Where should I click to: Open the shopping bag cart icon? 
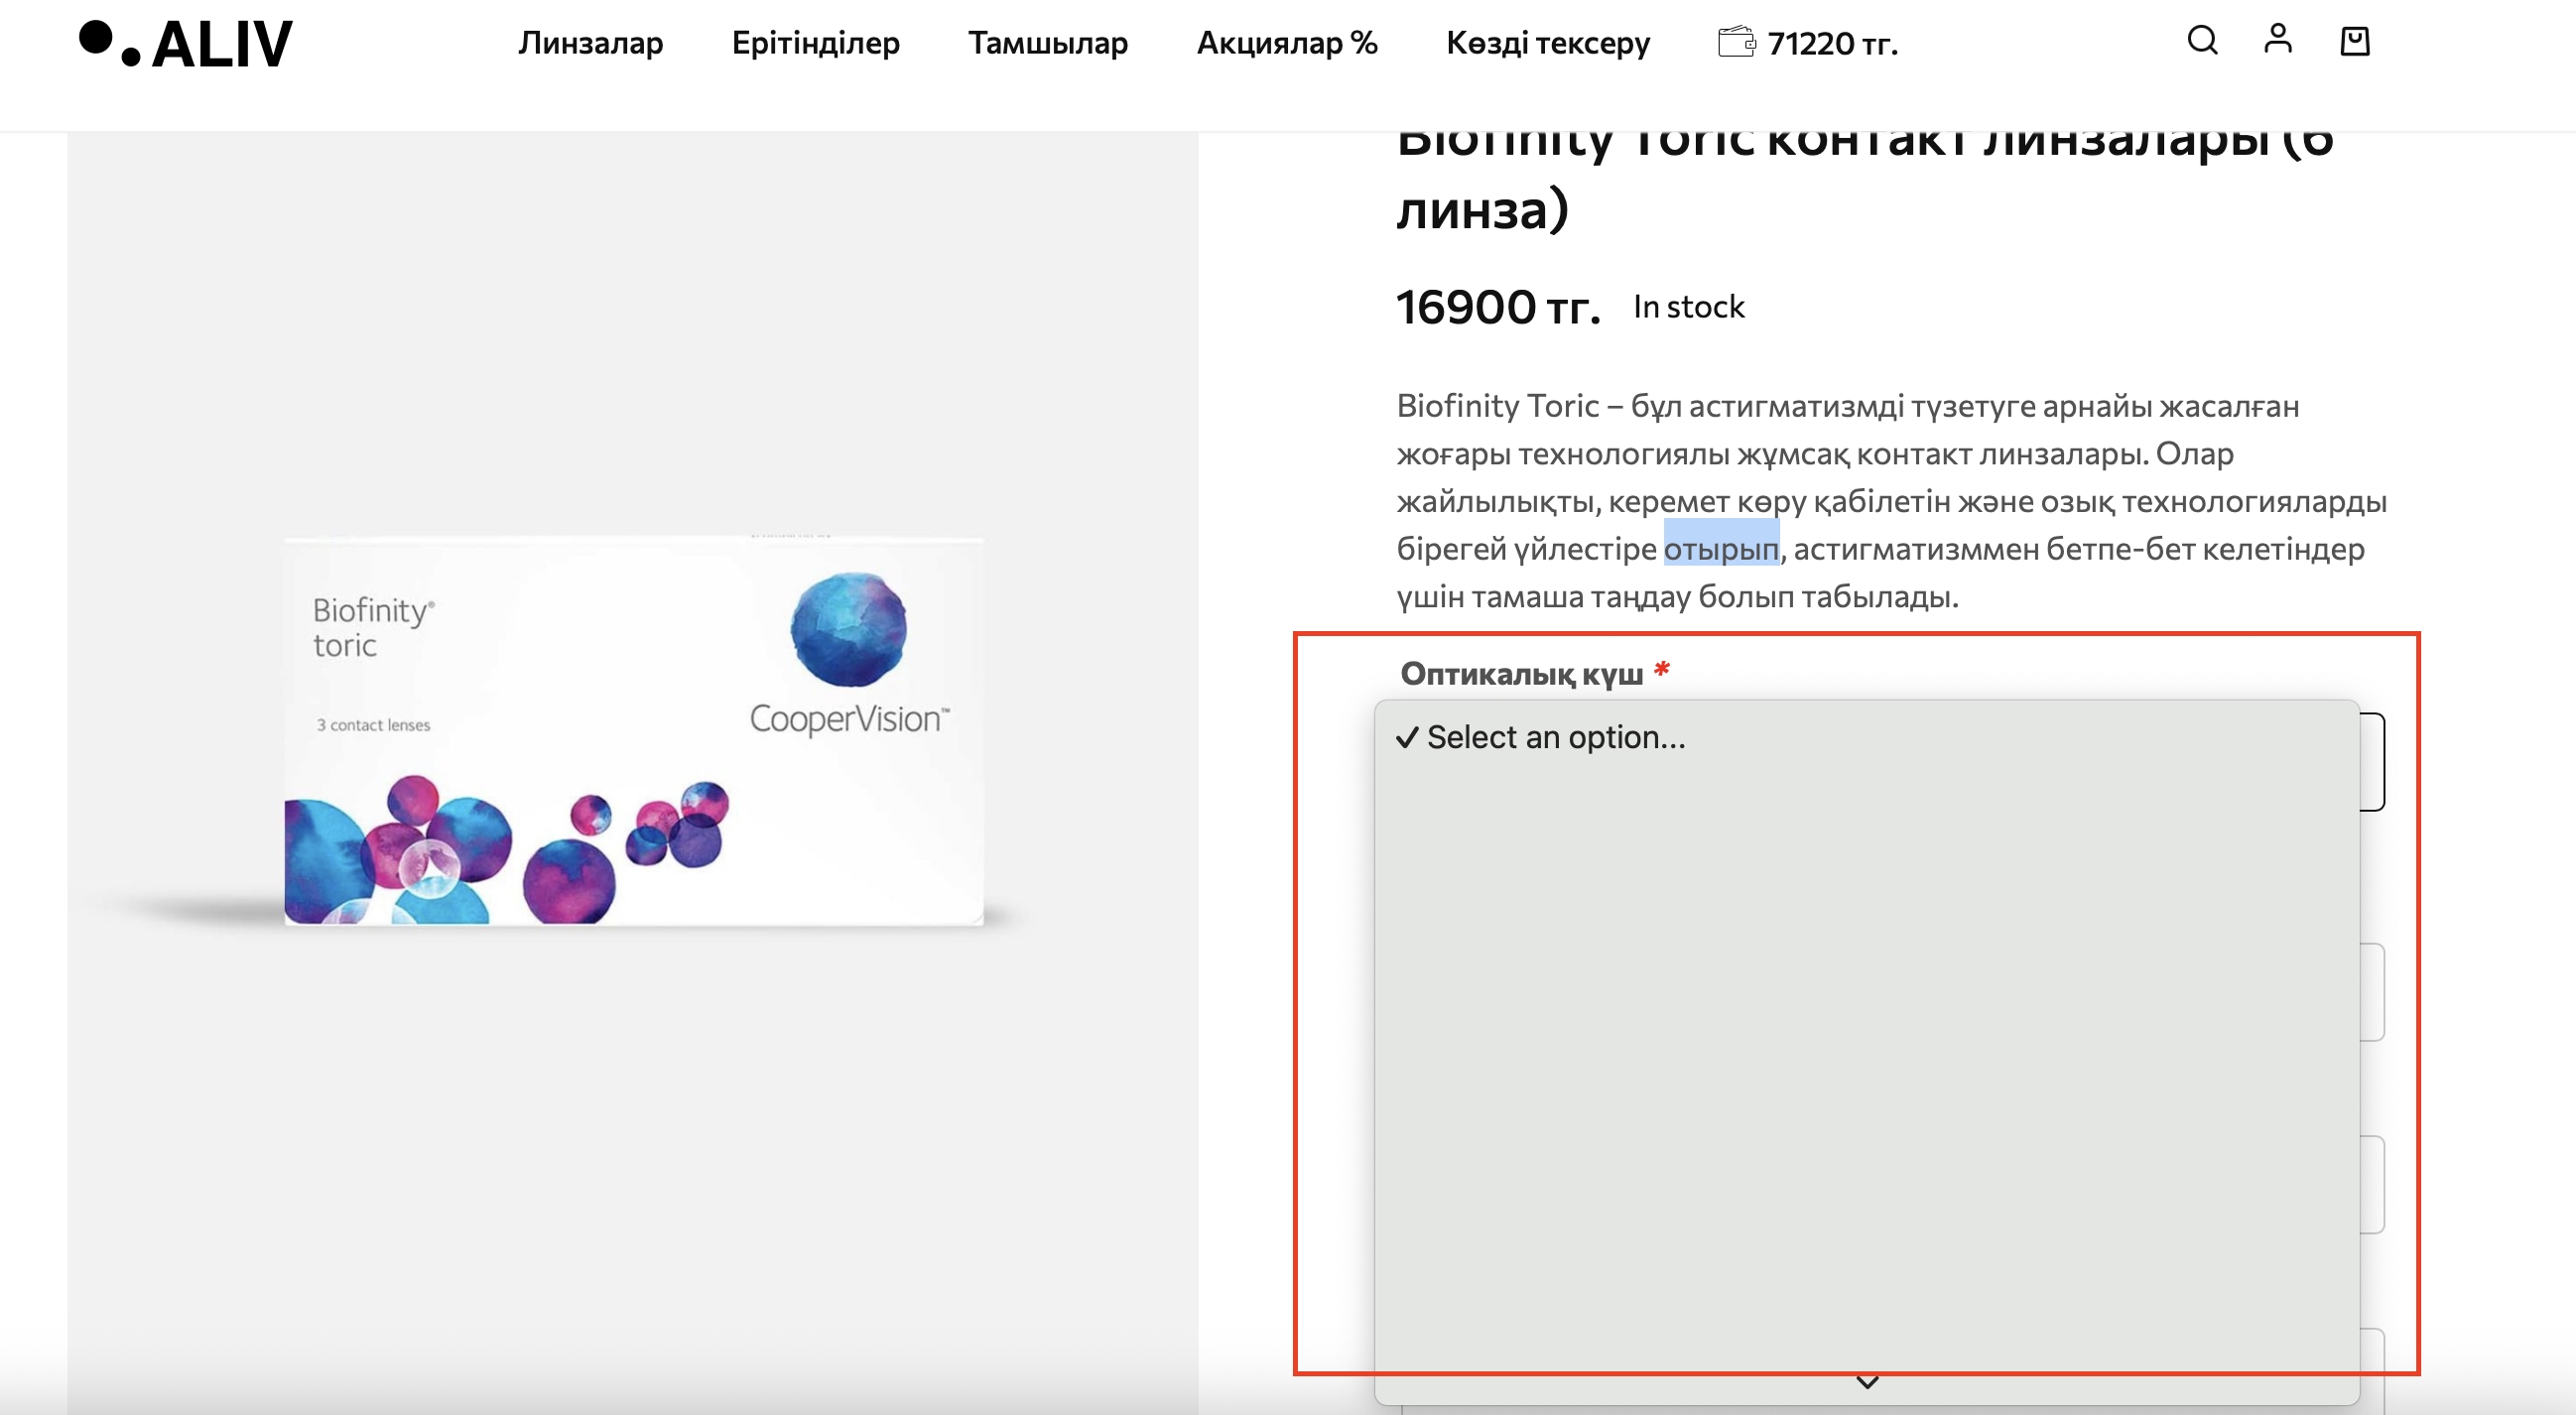tap(2354, 41)
